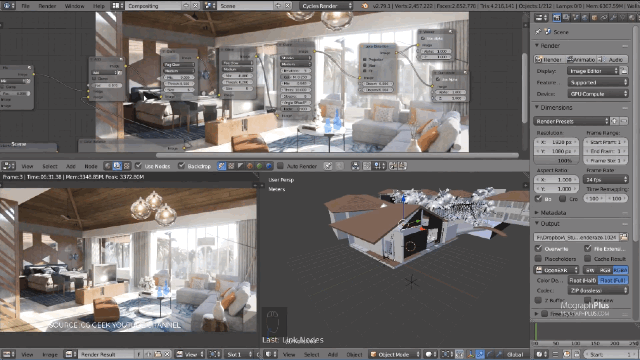This screenshot has width=640, height=360.
Task: Click the Start Frame field
Action: pyautogui.click(x=605, y=142)
